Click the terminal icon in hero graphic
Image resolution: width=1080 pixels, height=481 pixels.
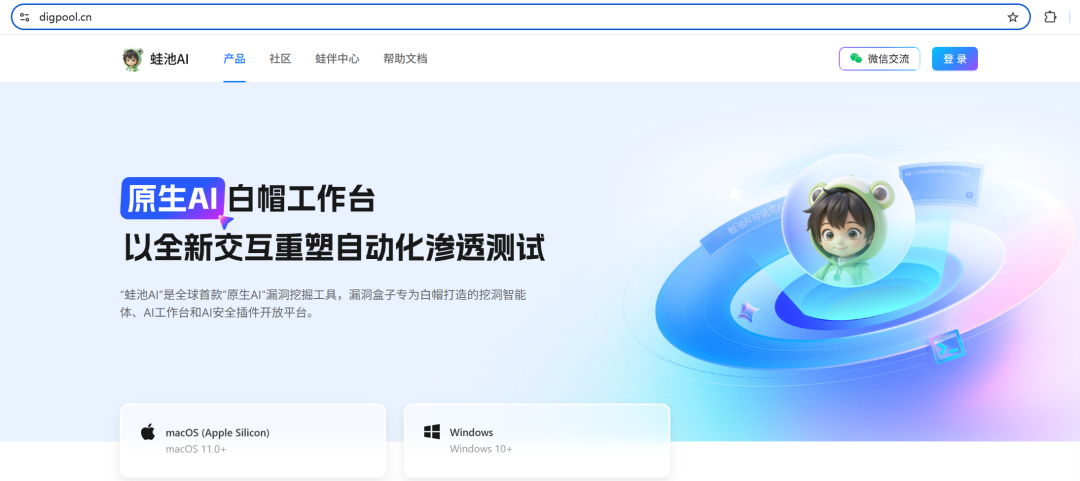(x=946, y=348)
